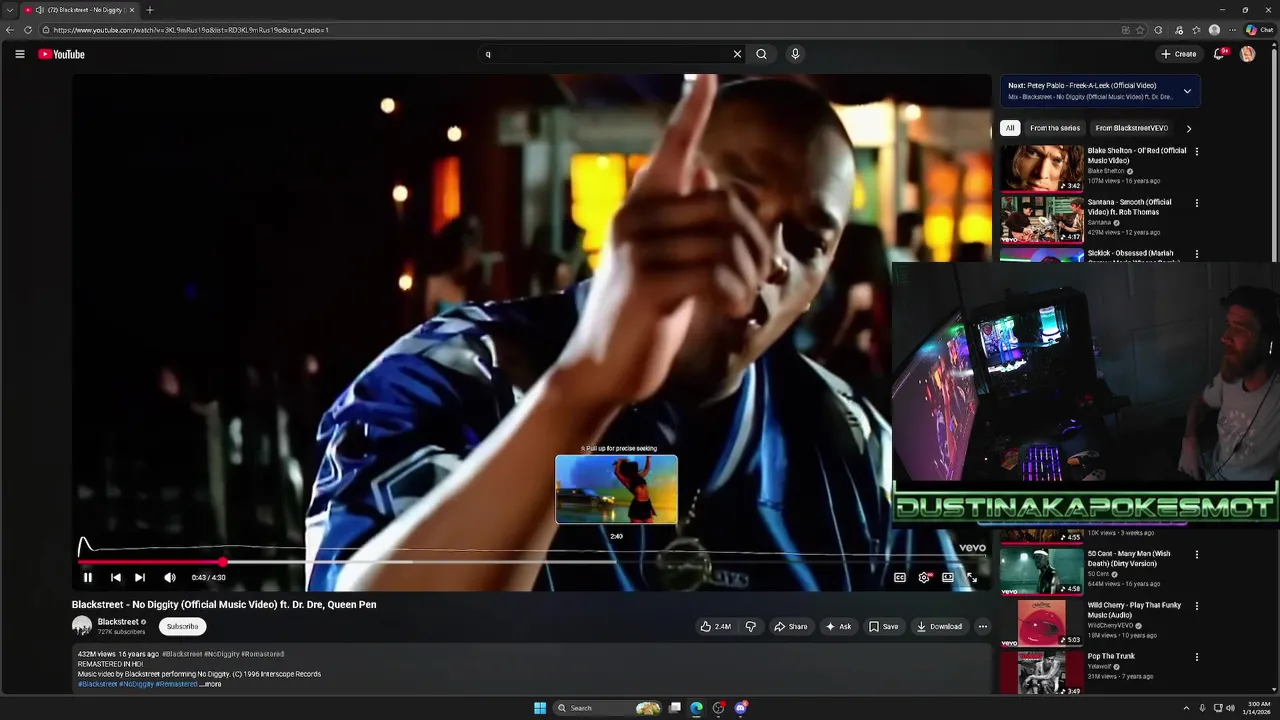
Task: Add this page to favorites star
Action: click(x=1141, y=30)
